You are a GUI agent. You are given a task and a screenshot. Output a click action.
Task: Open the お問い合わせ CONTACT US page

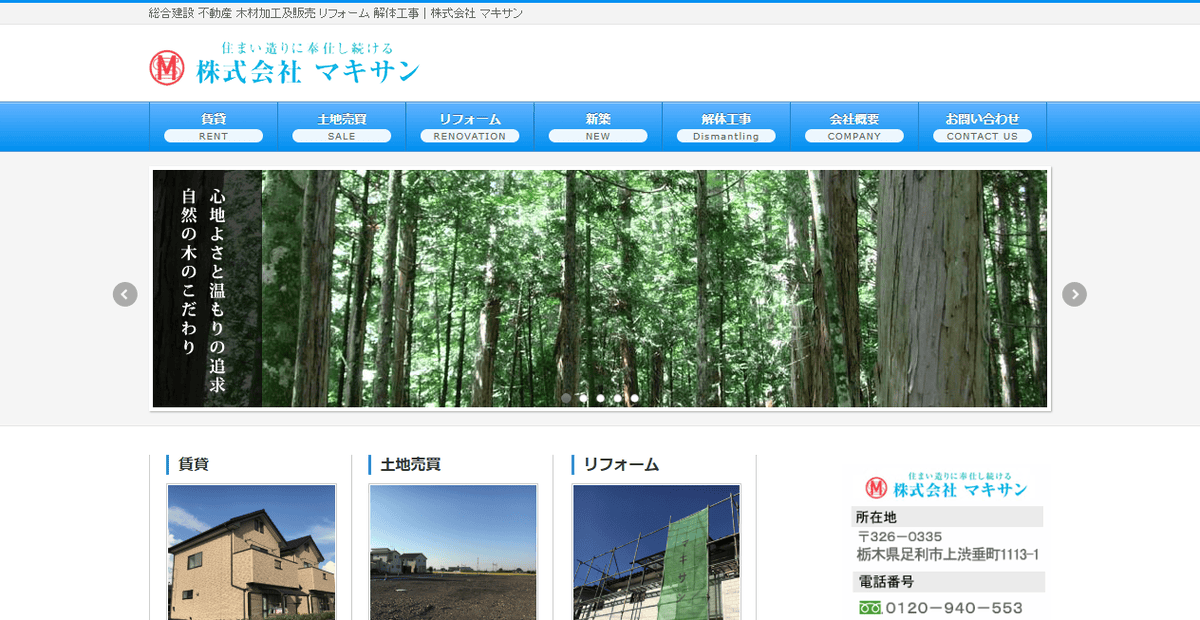[982, 125]
